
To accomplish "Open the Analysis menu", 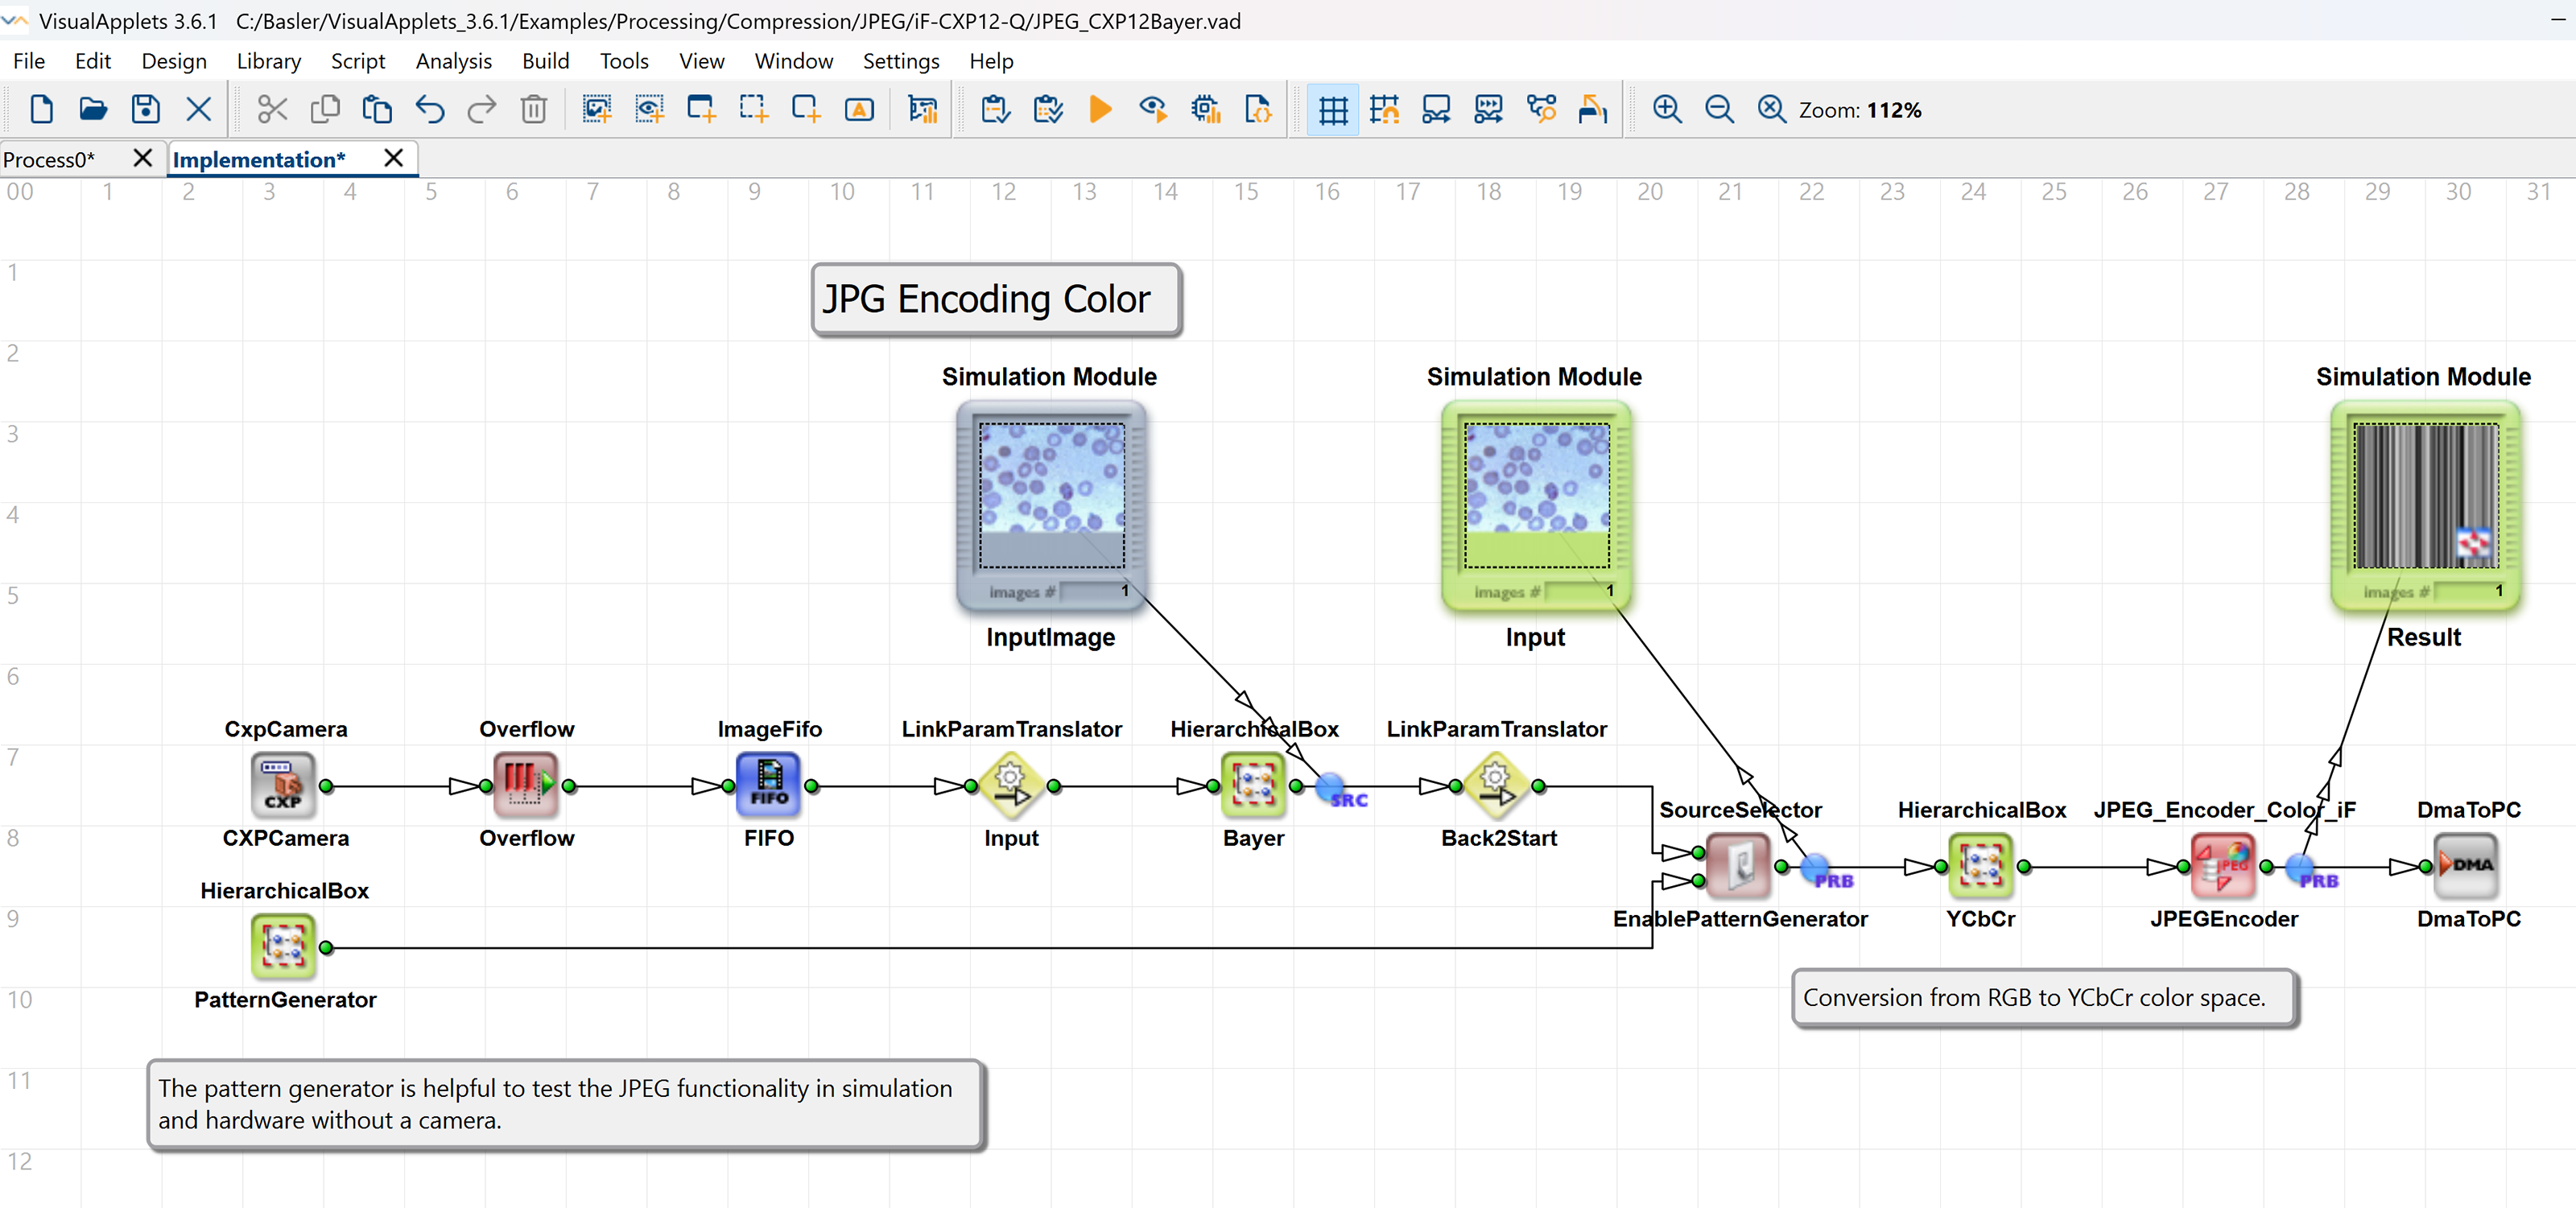I will (453, 61).
